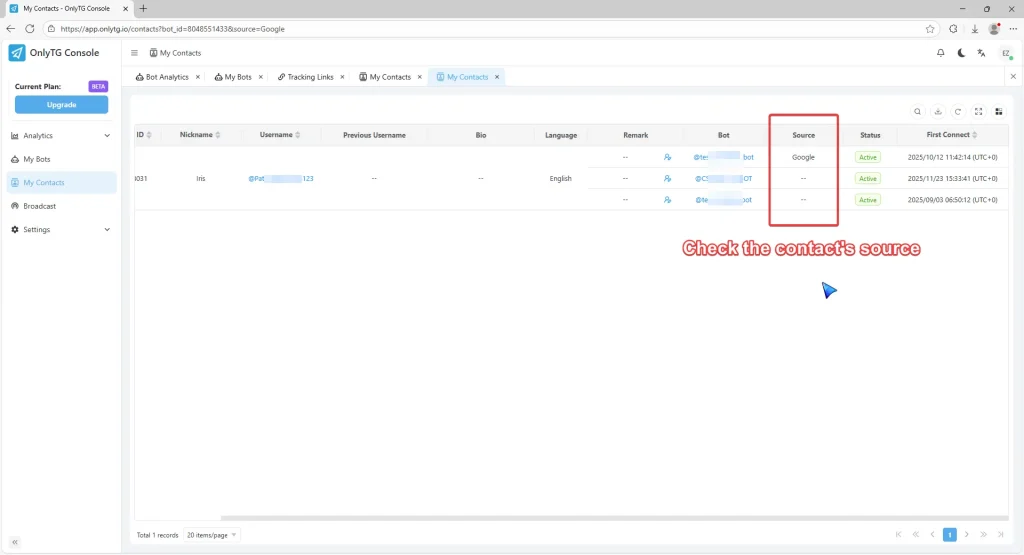Screen dimensions: 1024x555
Task: Click the remark user icon in Google row
Action: tap(667, 157)
